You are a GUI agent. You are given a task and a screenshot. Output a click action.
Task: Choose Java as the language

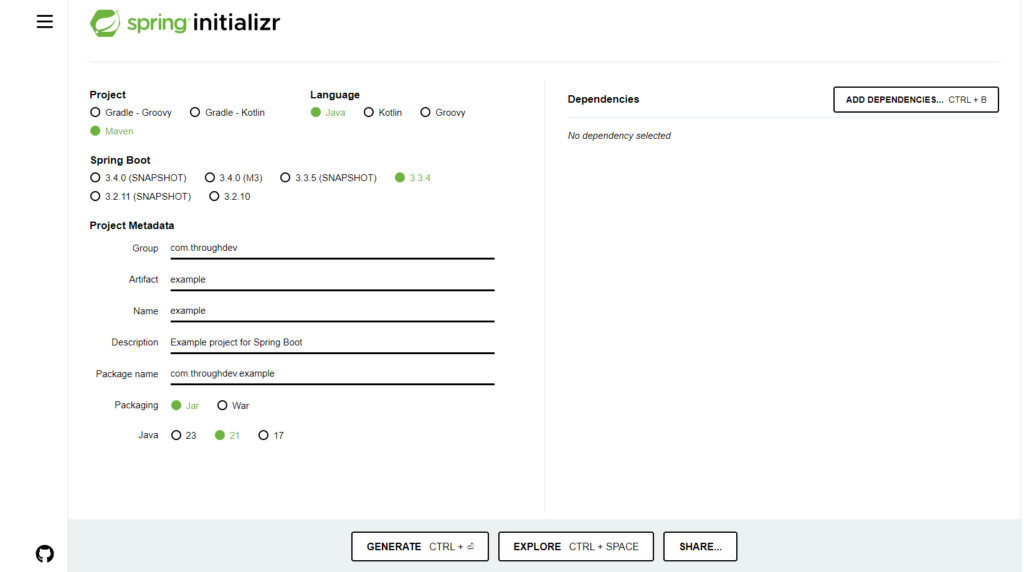pos(328,112)
